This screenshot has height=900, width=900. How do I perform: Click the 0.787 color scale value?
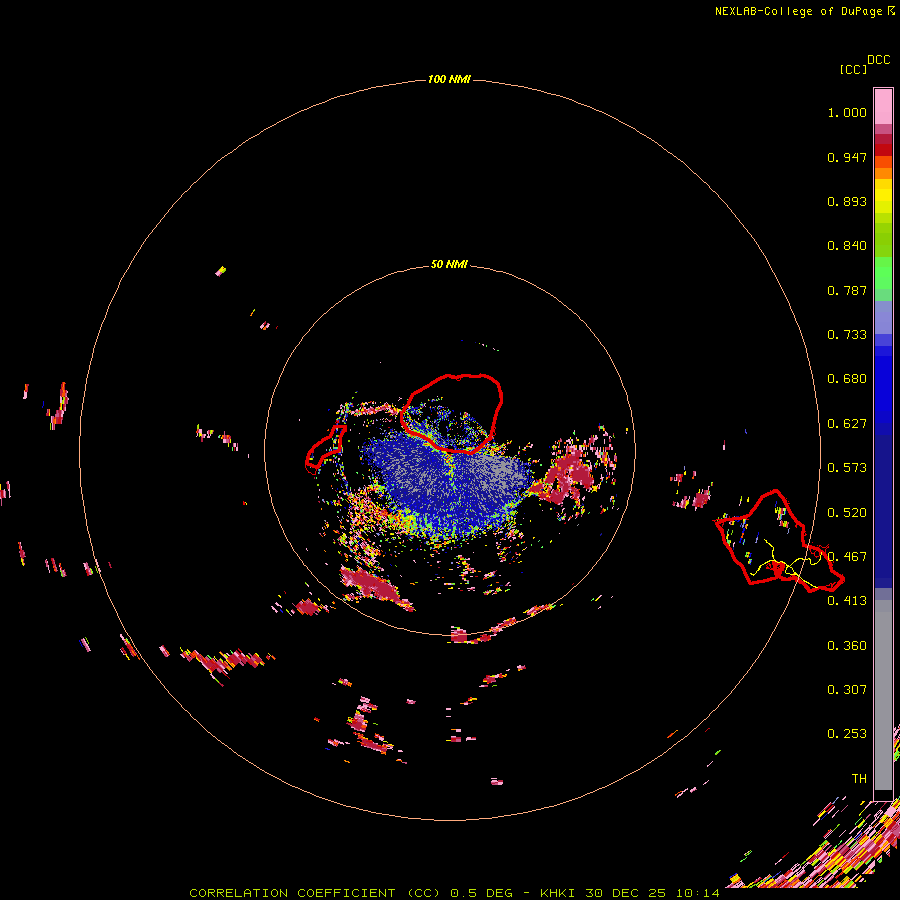847,290
